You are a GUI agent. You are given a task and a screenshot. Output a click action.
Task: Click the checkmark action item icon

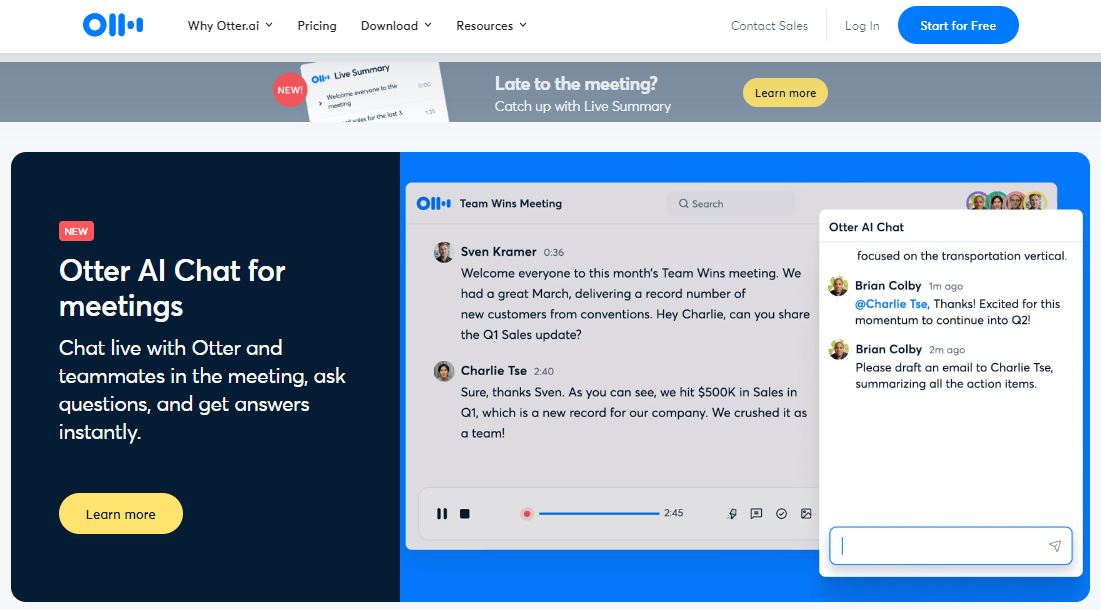tap(781, 513)
